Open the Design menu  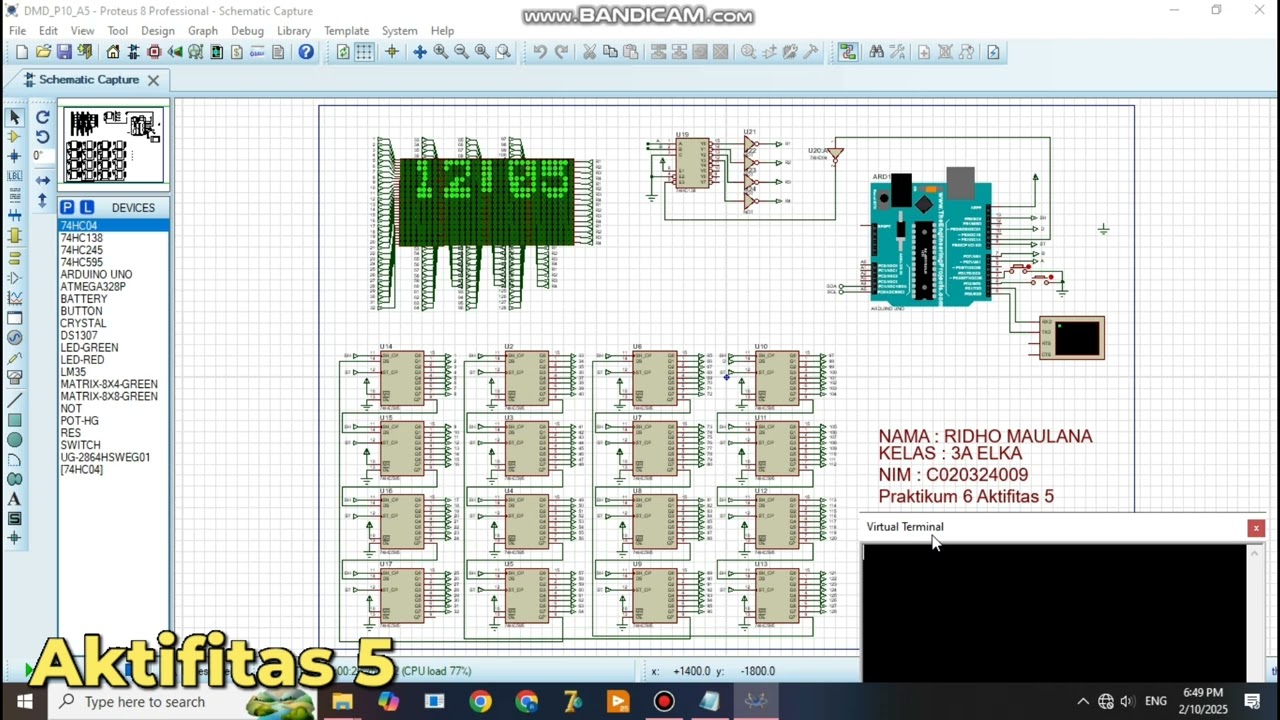[157, 31]
